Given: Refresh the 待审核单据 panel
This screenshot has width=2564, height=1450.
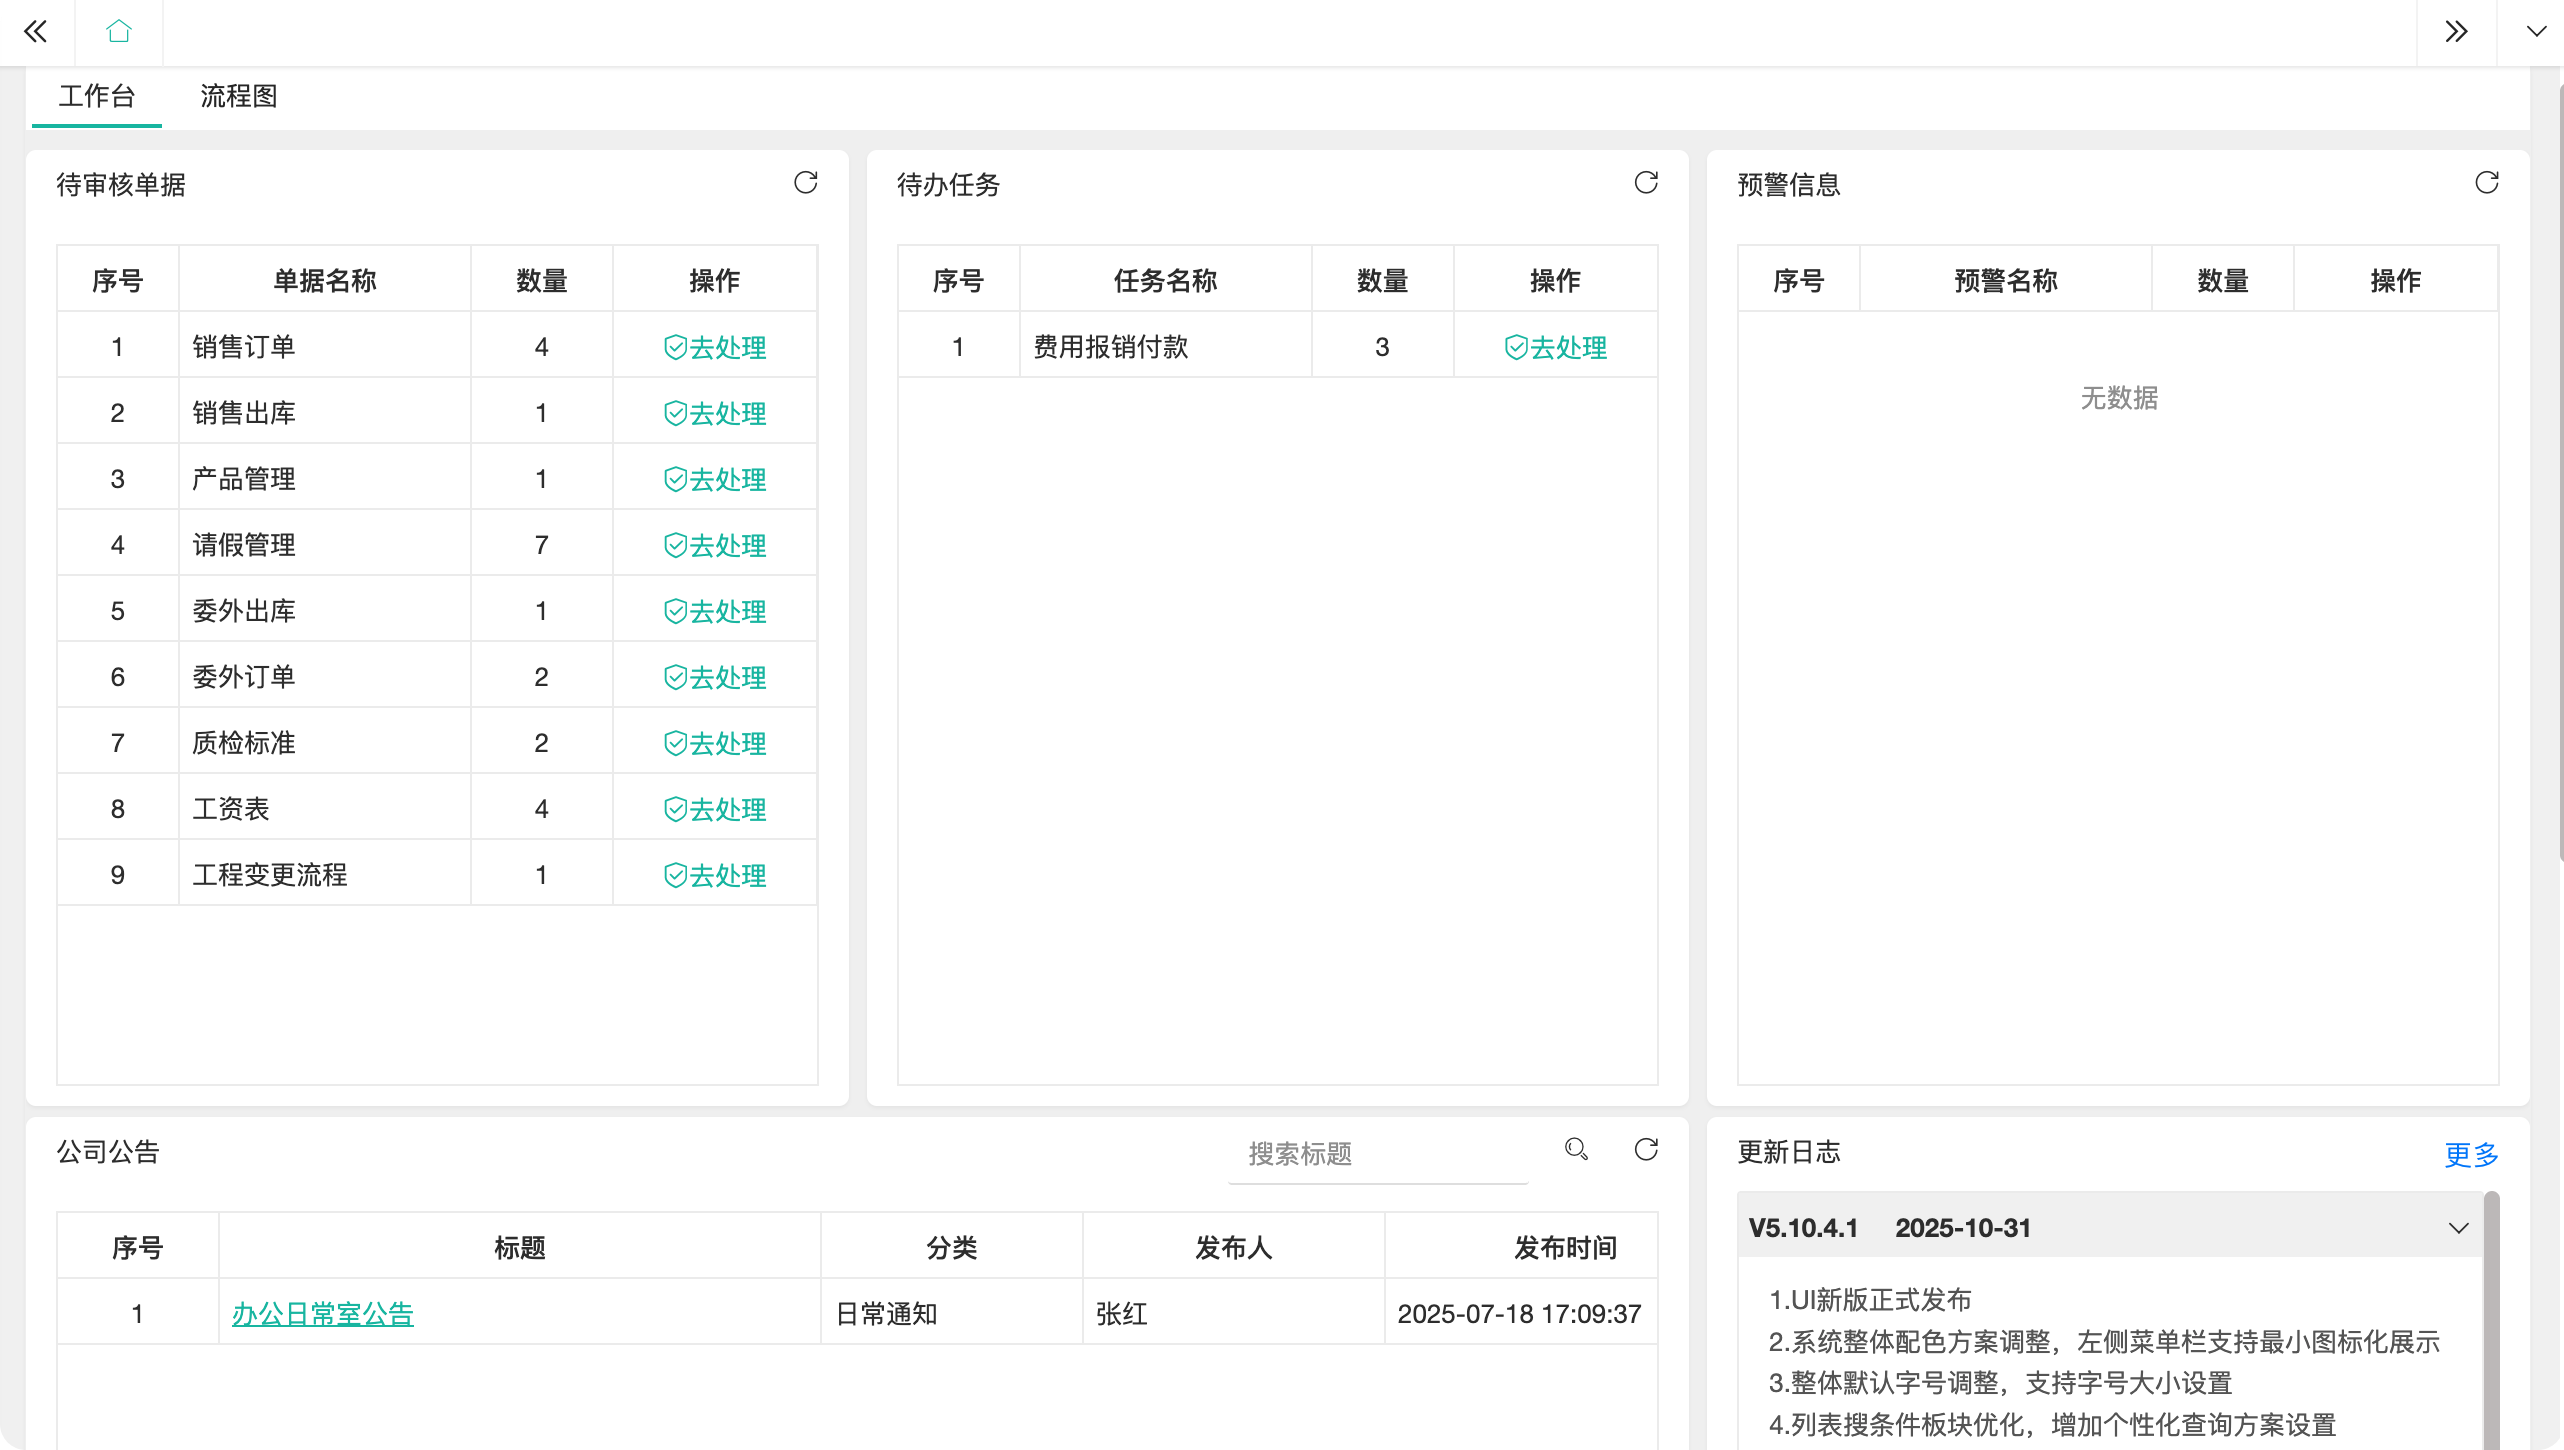Looking at the screenshot, I should click(805, 183).
